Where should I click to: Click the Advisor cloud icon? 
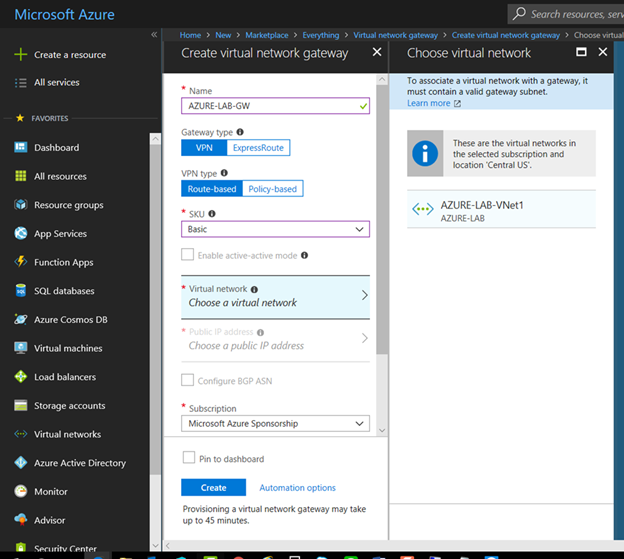pyautogui.click(x=20, y=519)
